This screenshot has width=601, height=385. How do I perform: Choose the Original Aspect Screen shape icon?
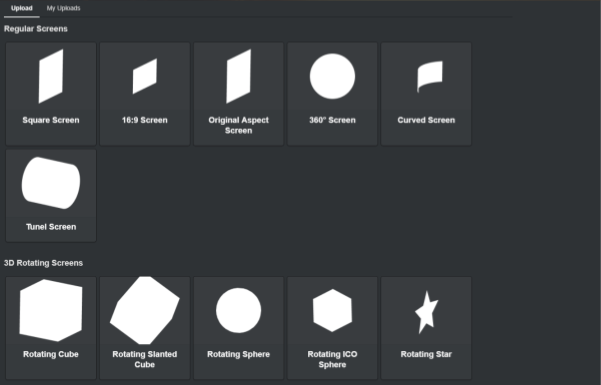(238, 76)
